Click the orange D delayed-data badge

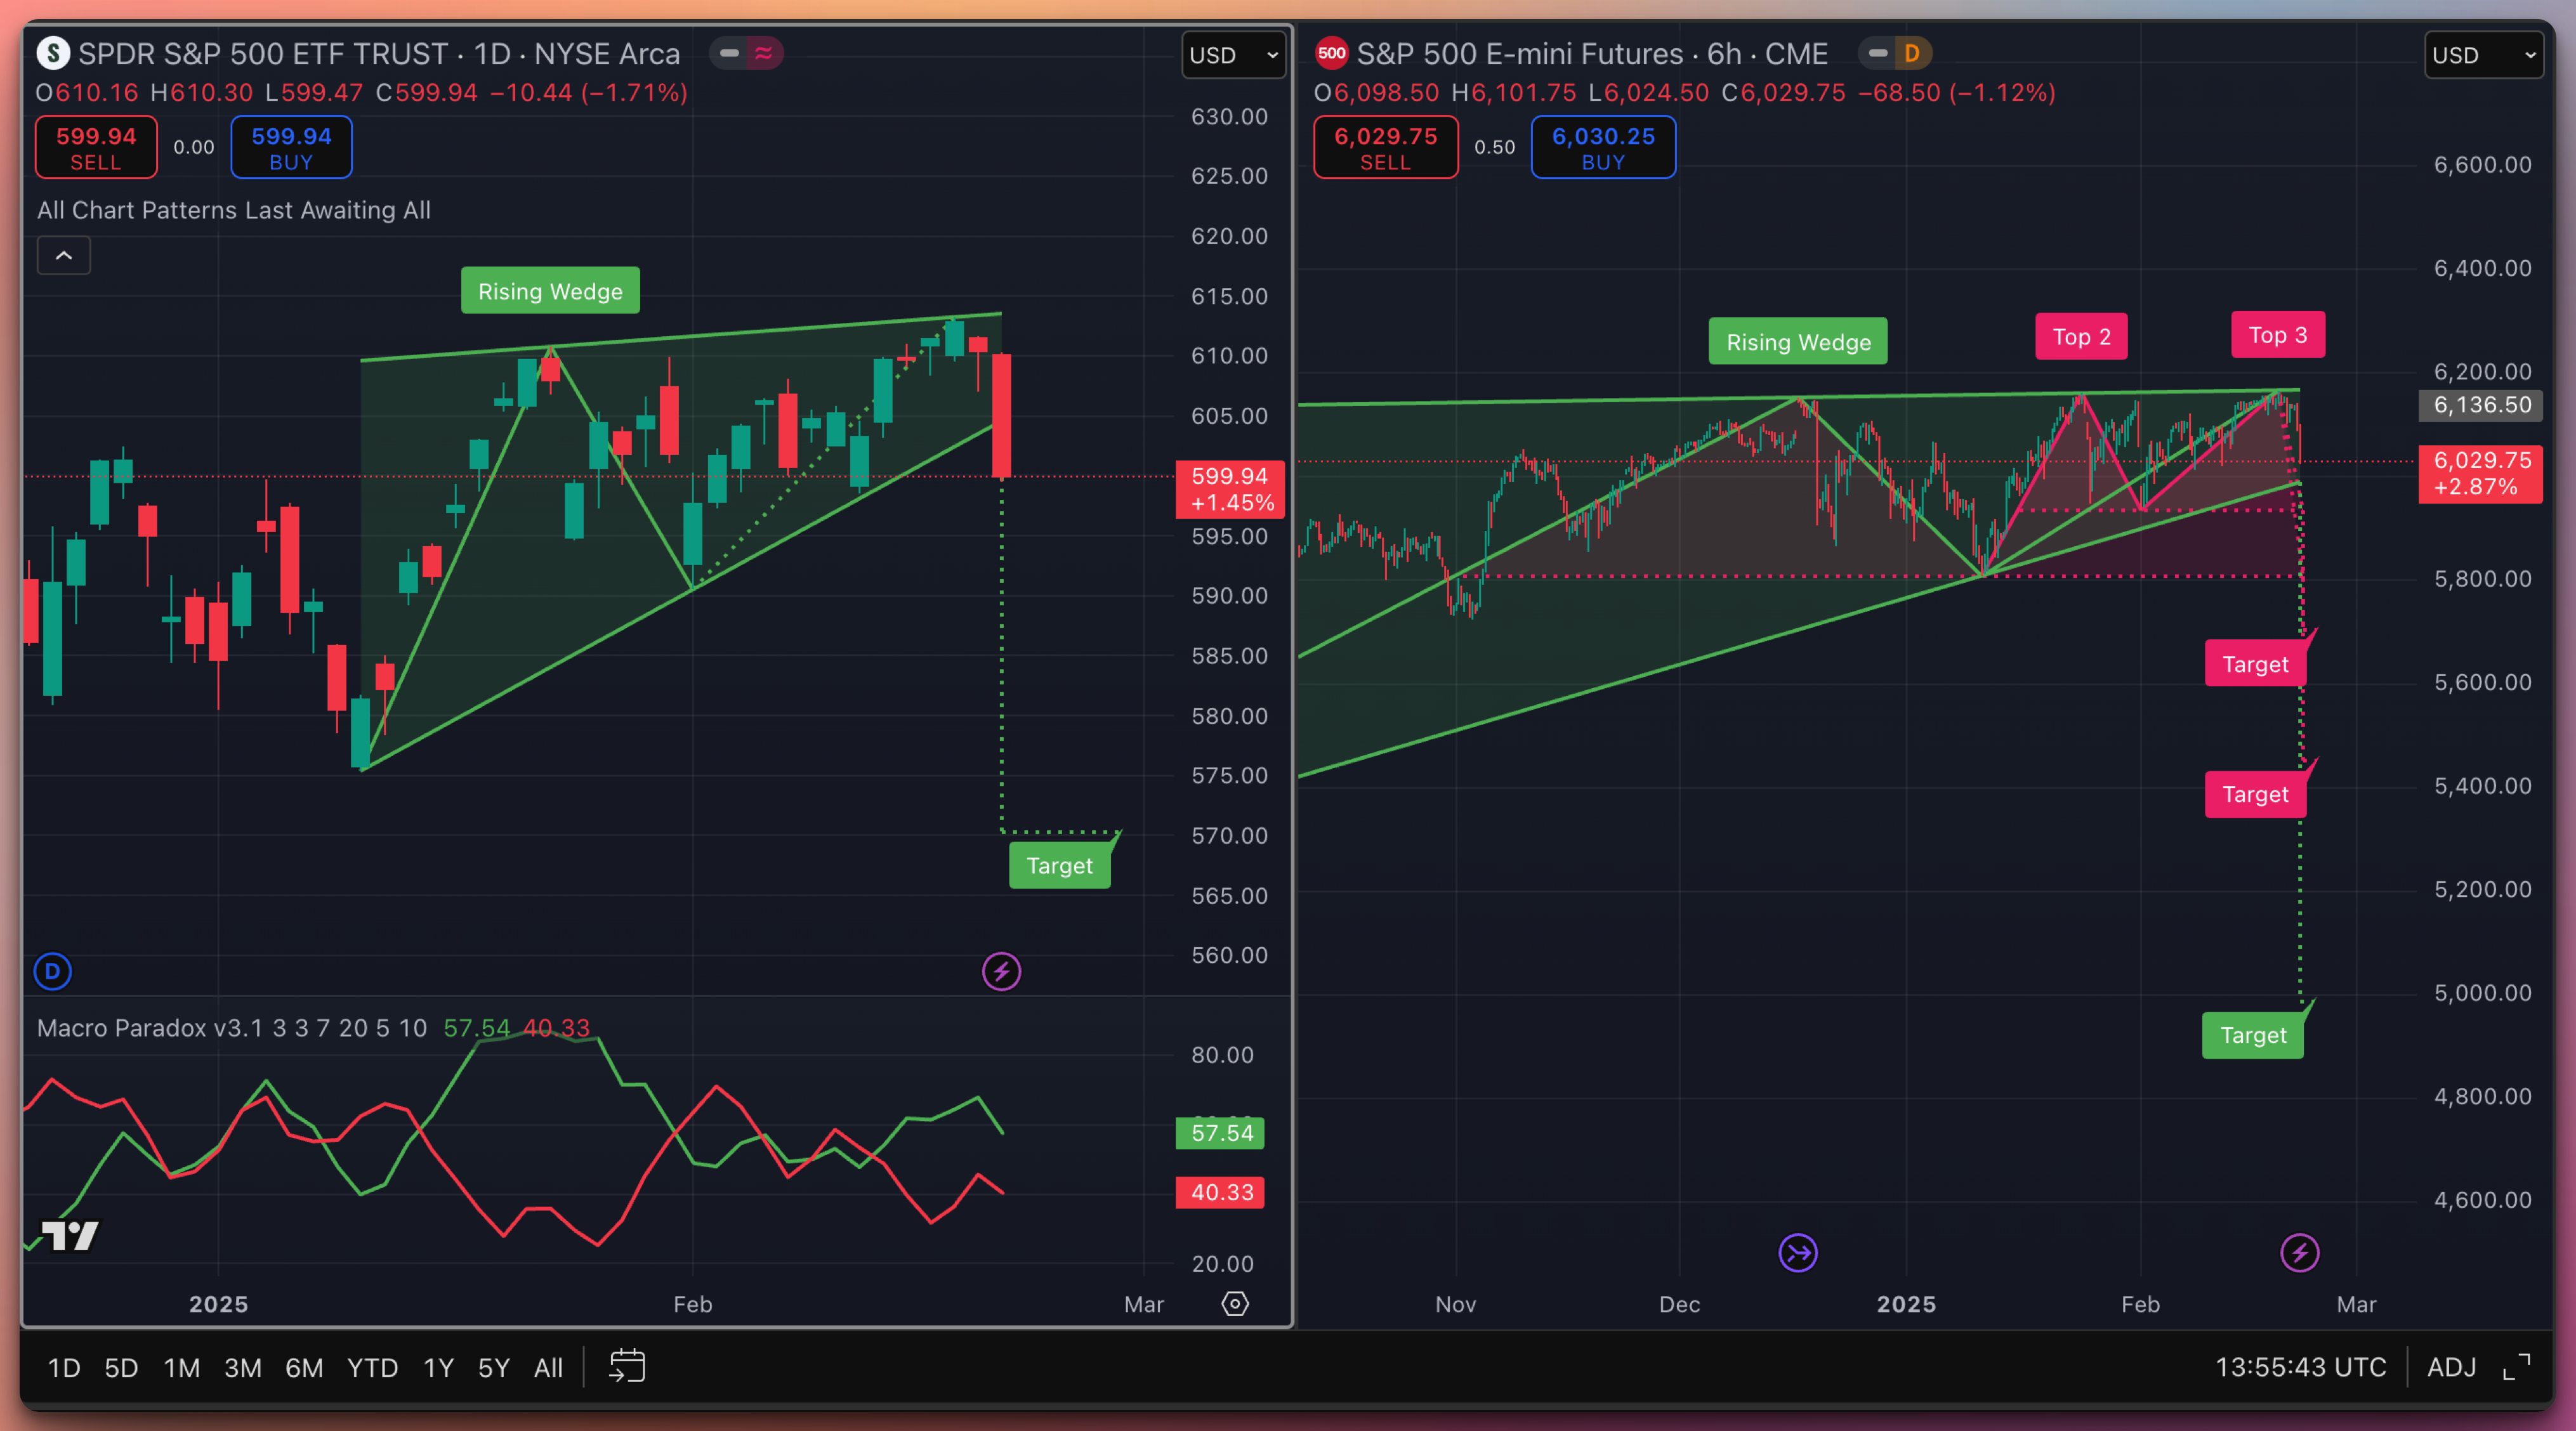1912,53
